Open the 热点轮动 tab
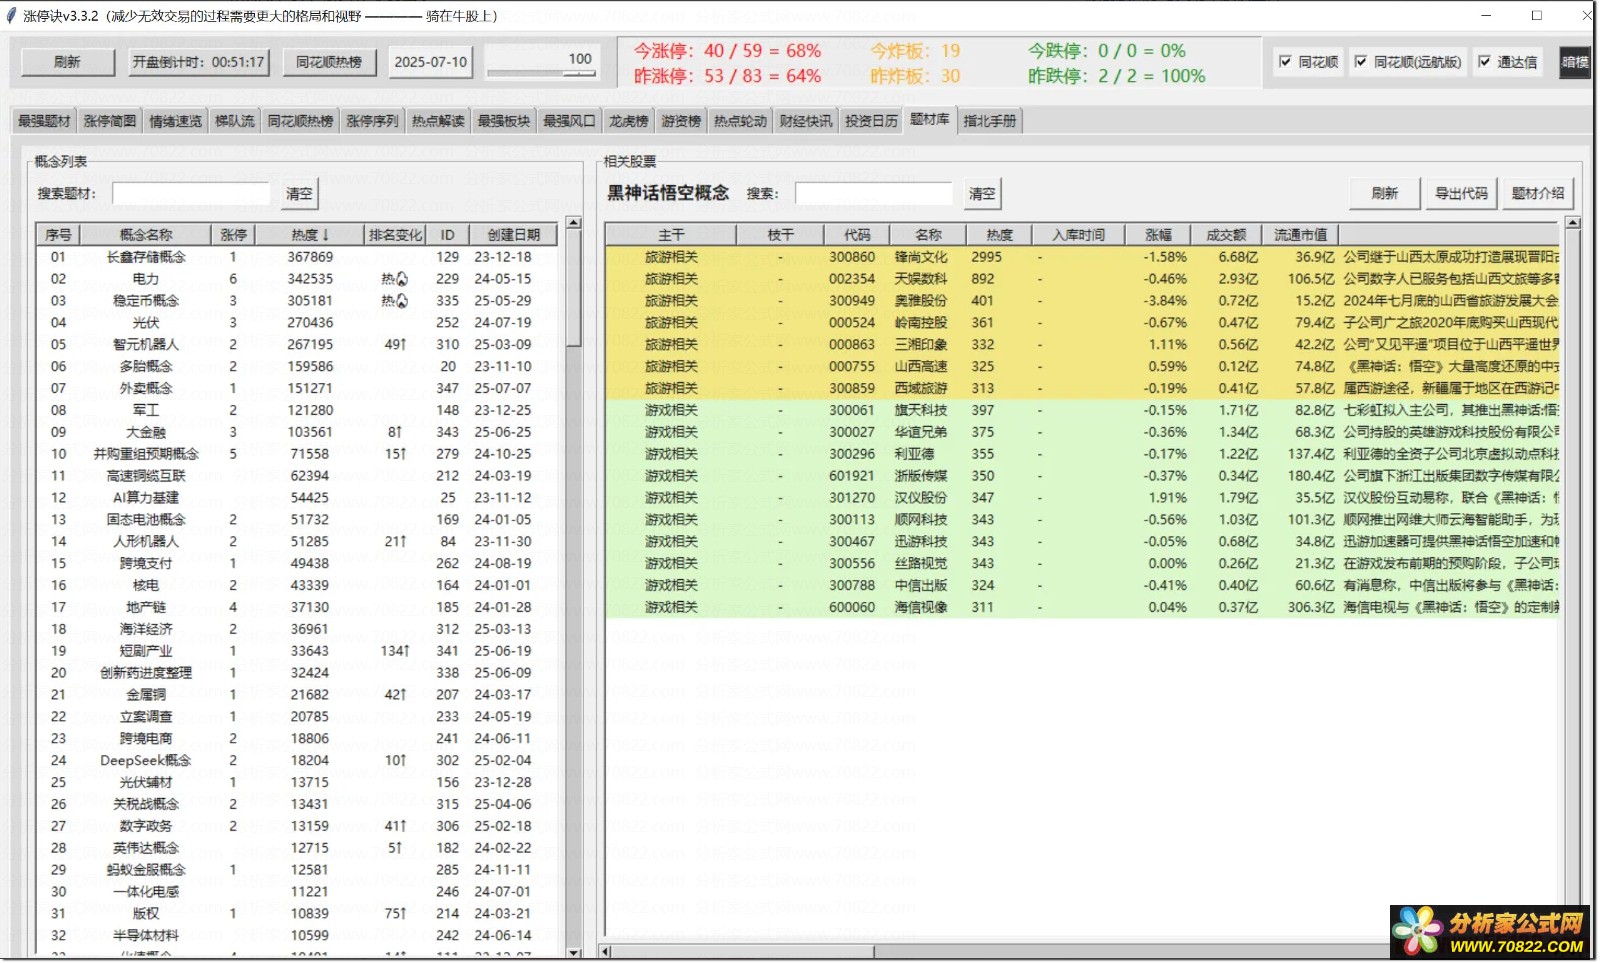1600x963 pixels. [x=740, y=121]
